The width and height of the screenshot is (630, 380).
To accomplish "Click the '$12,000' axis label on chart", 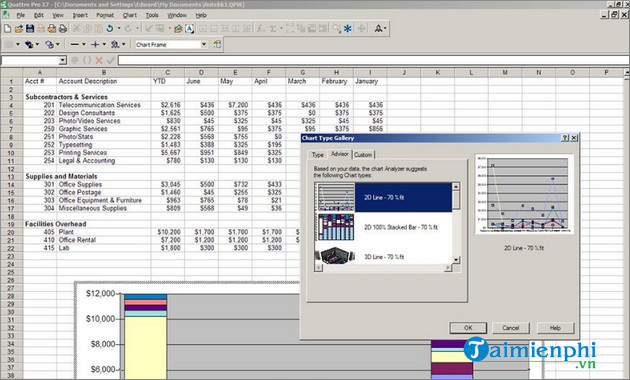I will (x=100, y=294).
